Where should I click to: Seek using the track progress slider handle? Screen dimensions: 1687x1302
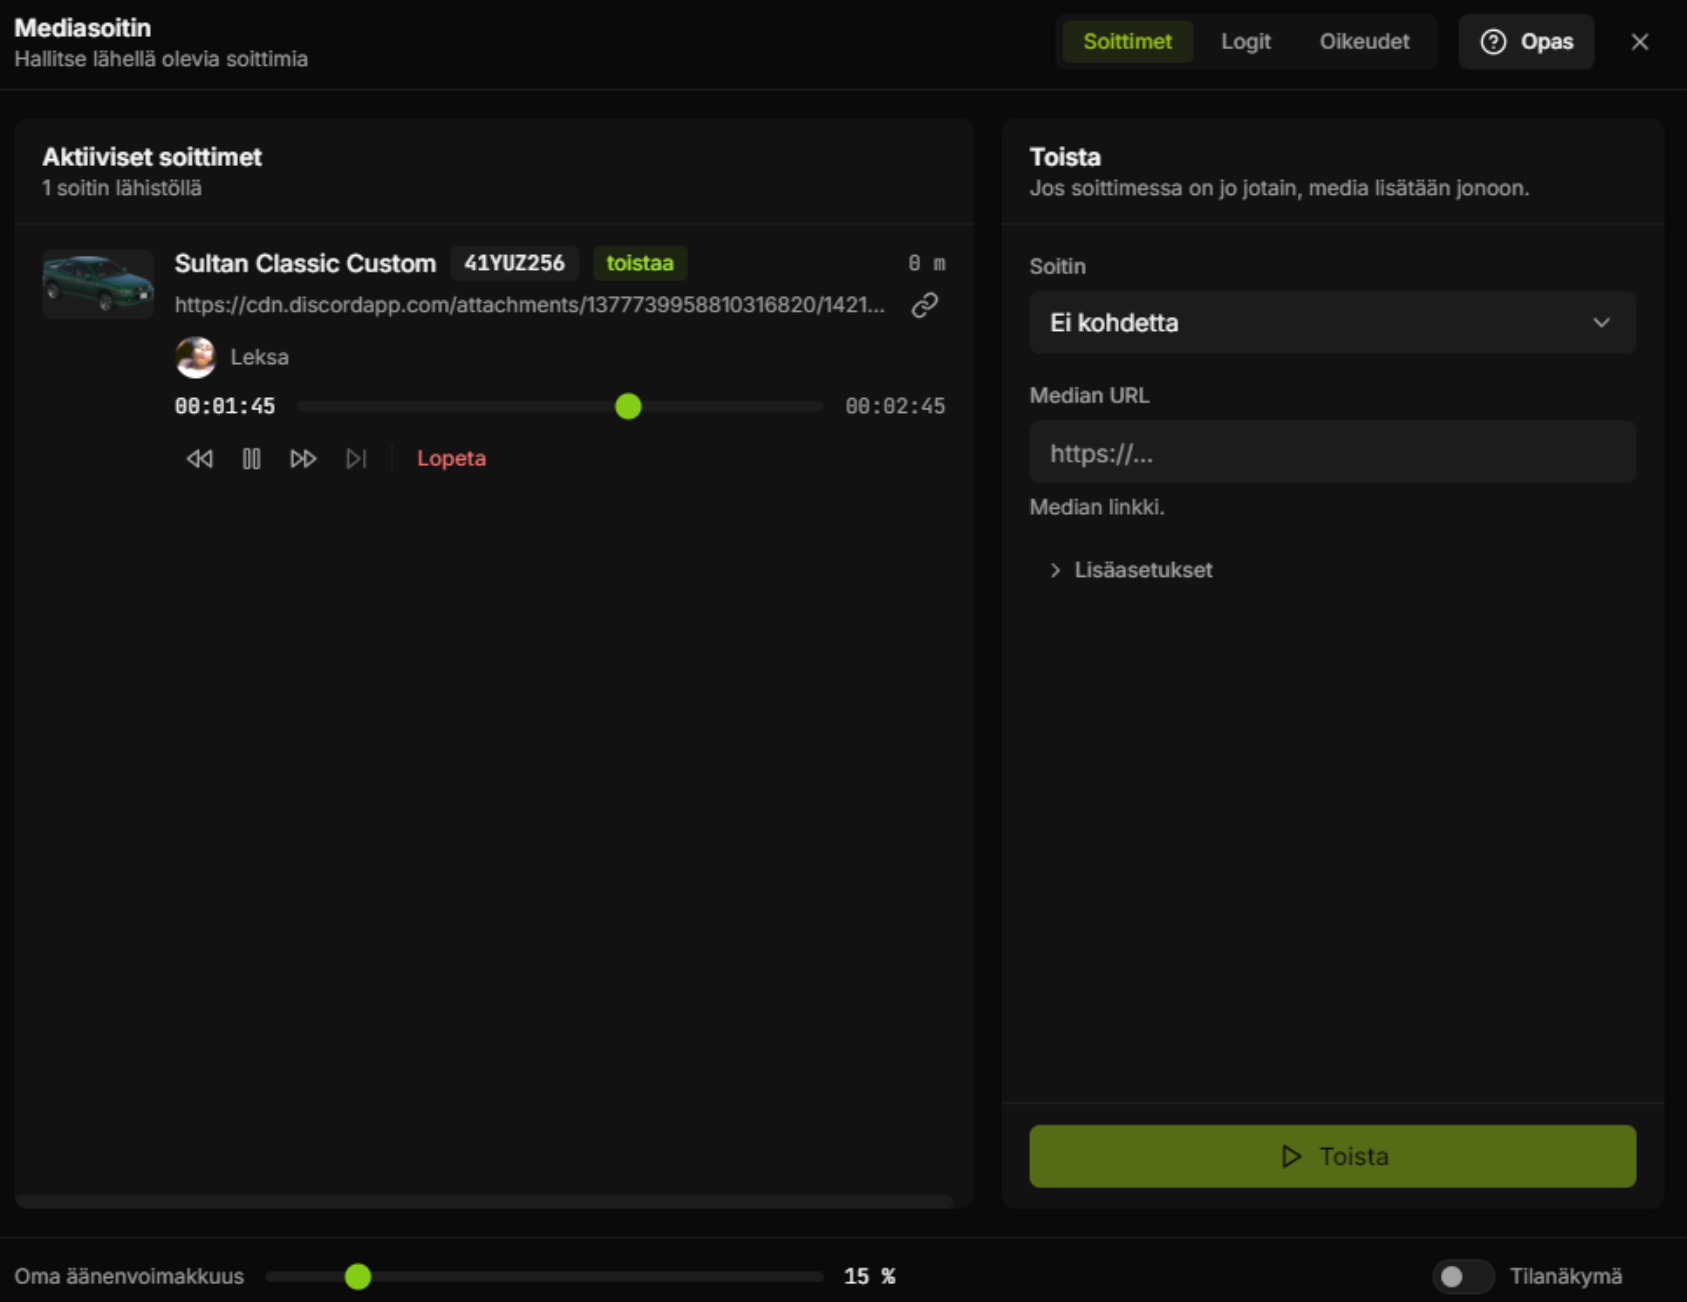click(628, 406)
